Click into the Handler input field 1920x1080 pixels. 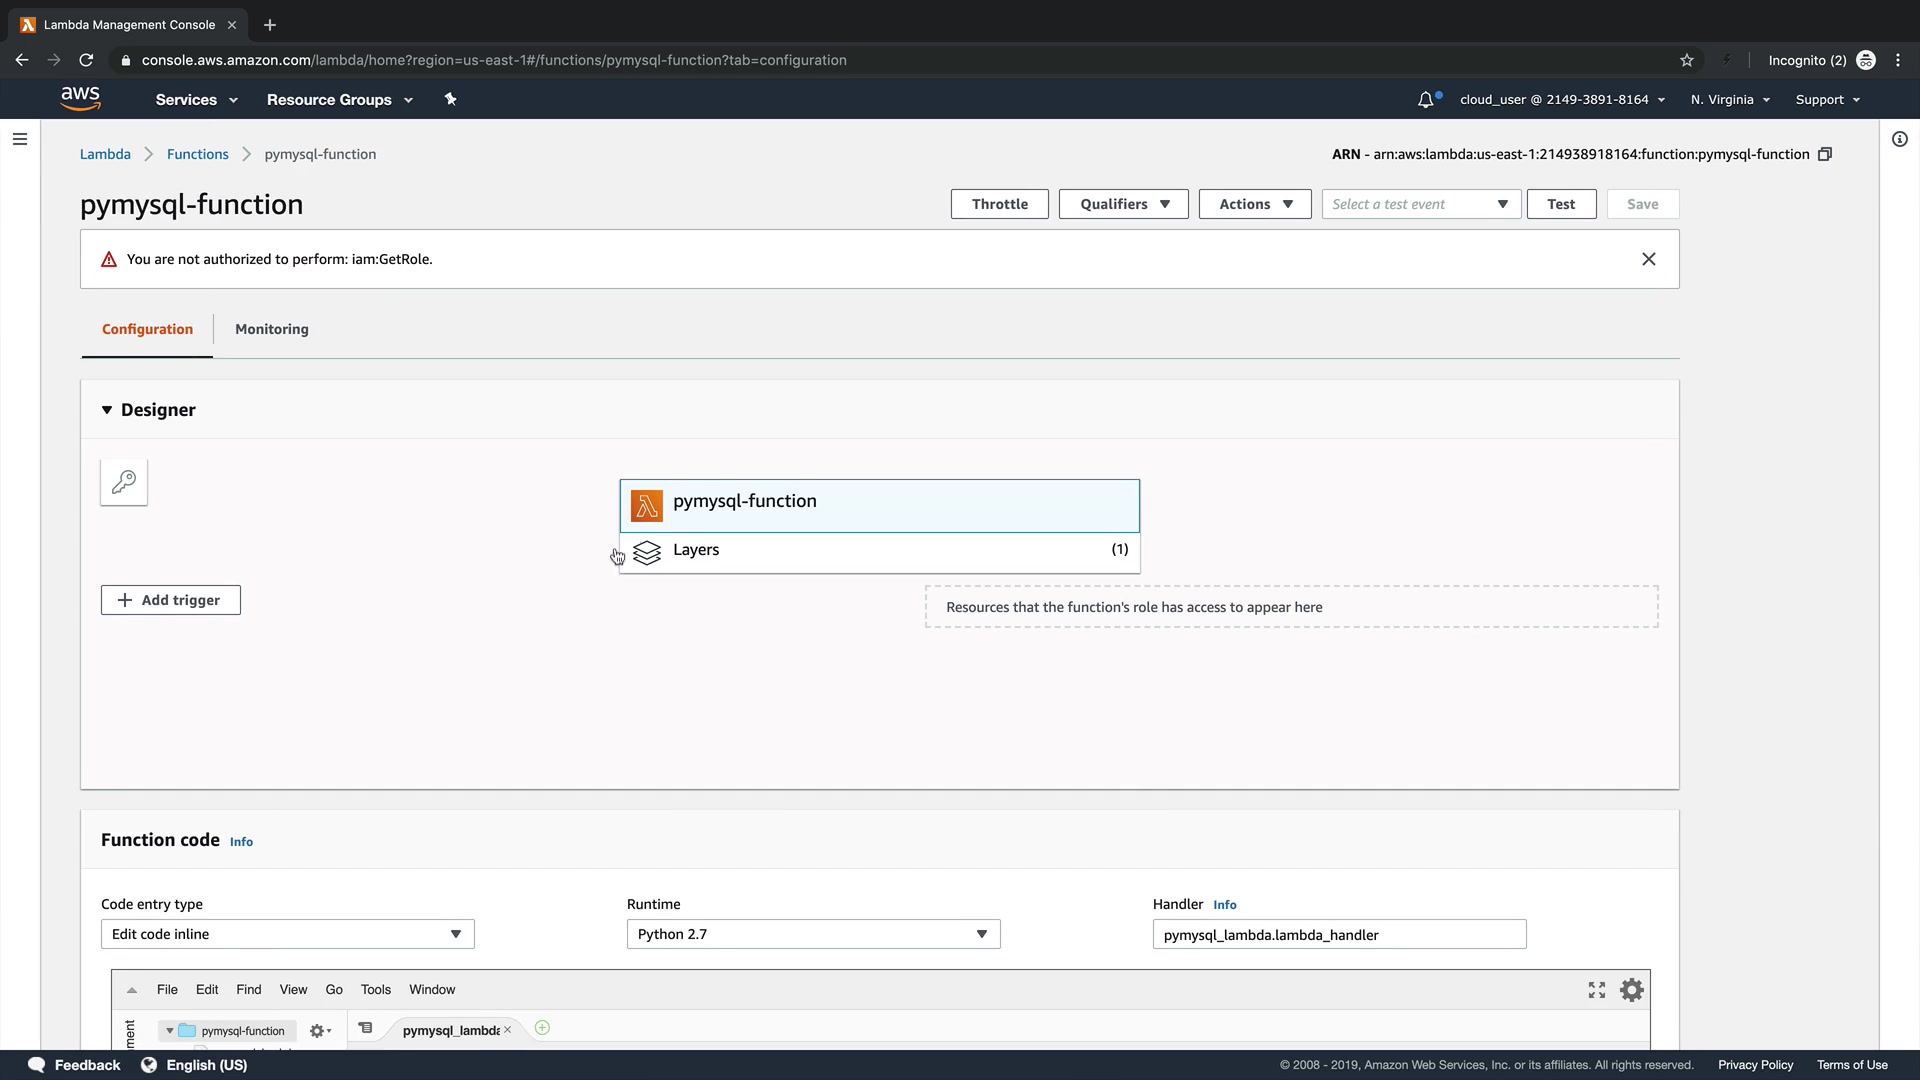point(1339,934)
